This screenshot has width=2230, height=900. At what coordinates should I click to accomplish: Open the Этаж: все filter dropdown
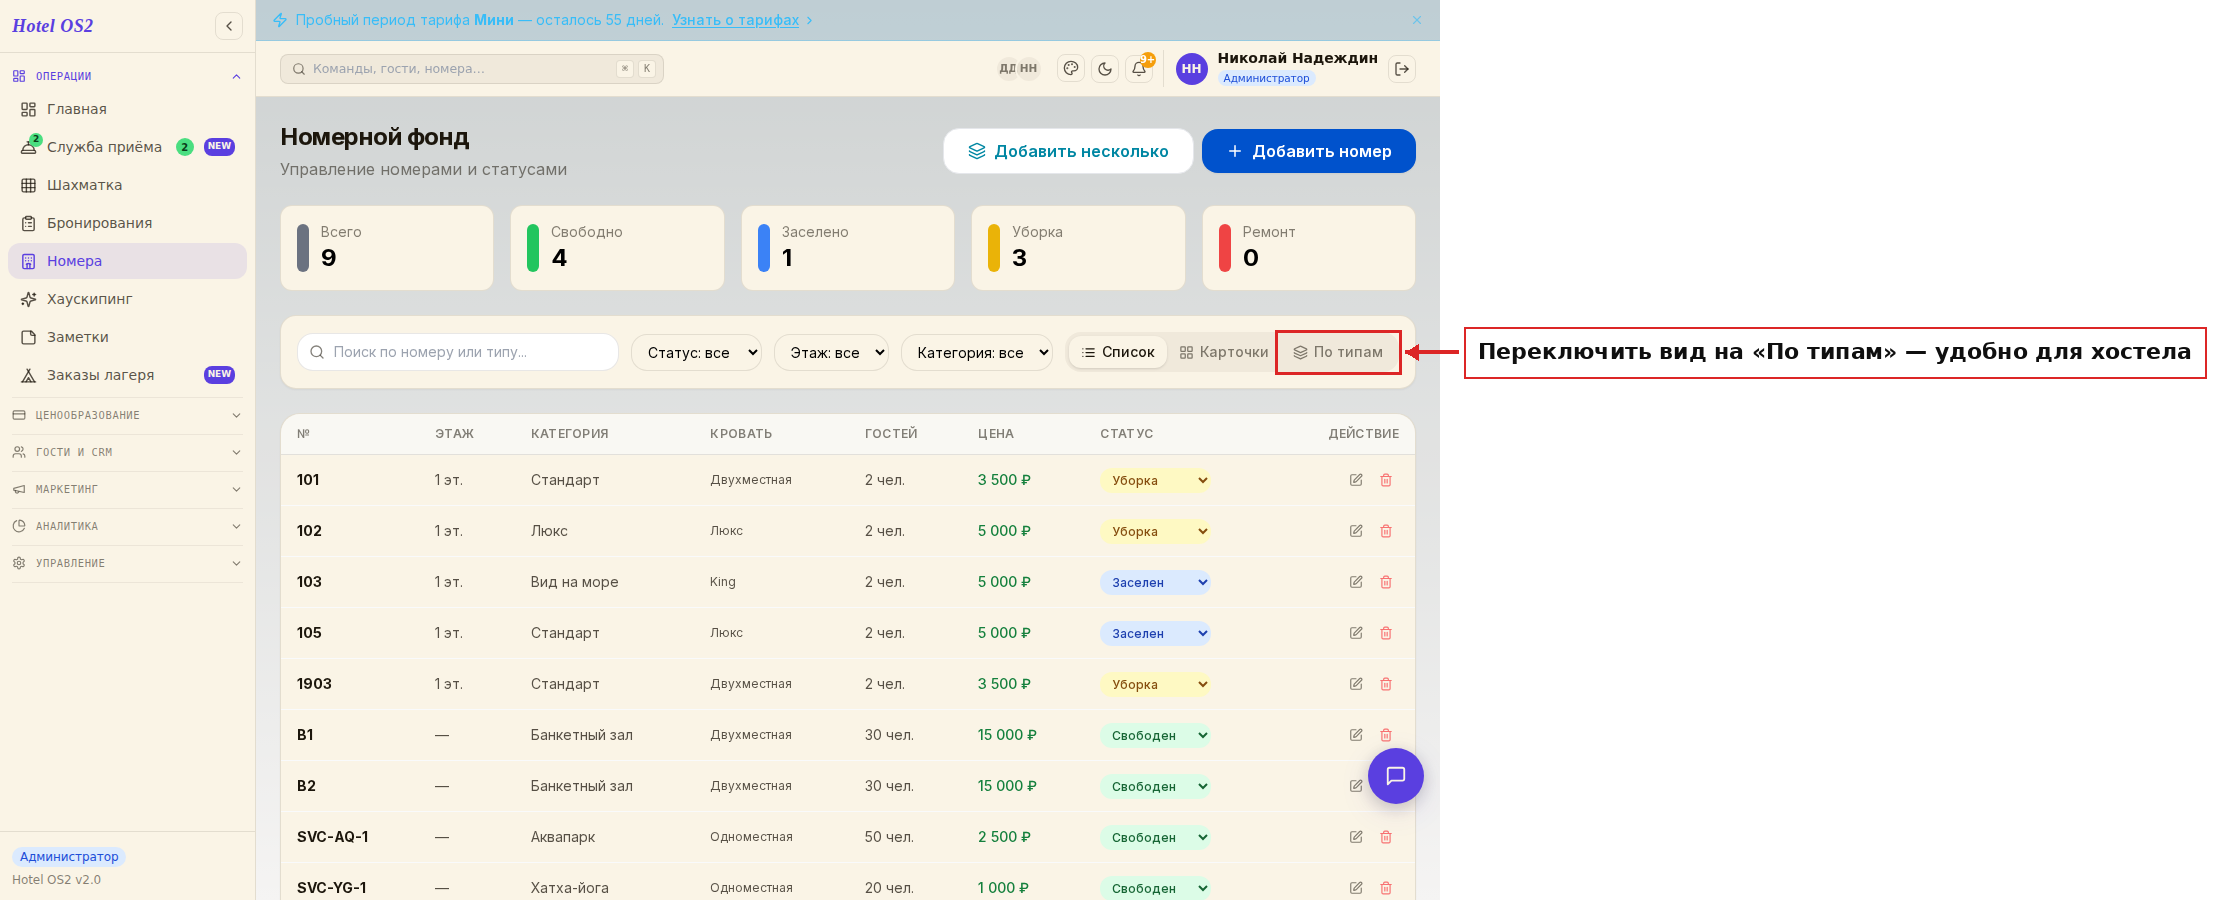[x=831, y=352]
